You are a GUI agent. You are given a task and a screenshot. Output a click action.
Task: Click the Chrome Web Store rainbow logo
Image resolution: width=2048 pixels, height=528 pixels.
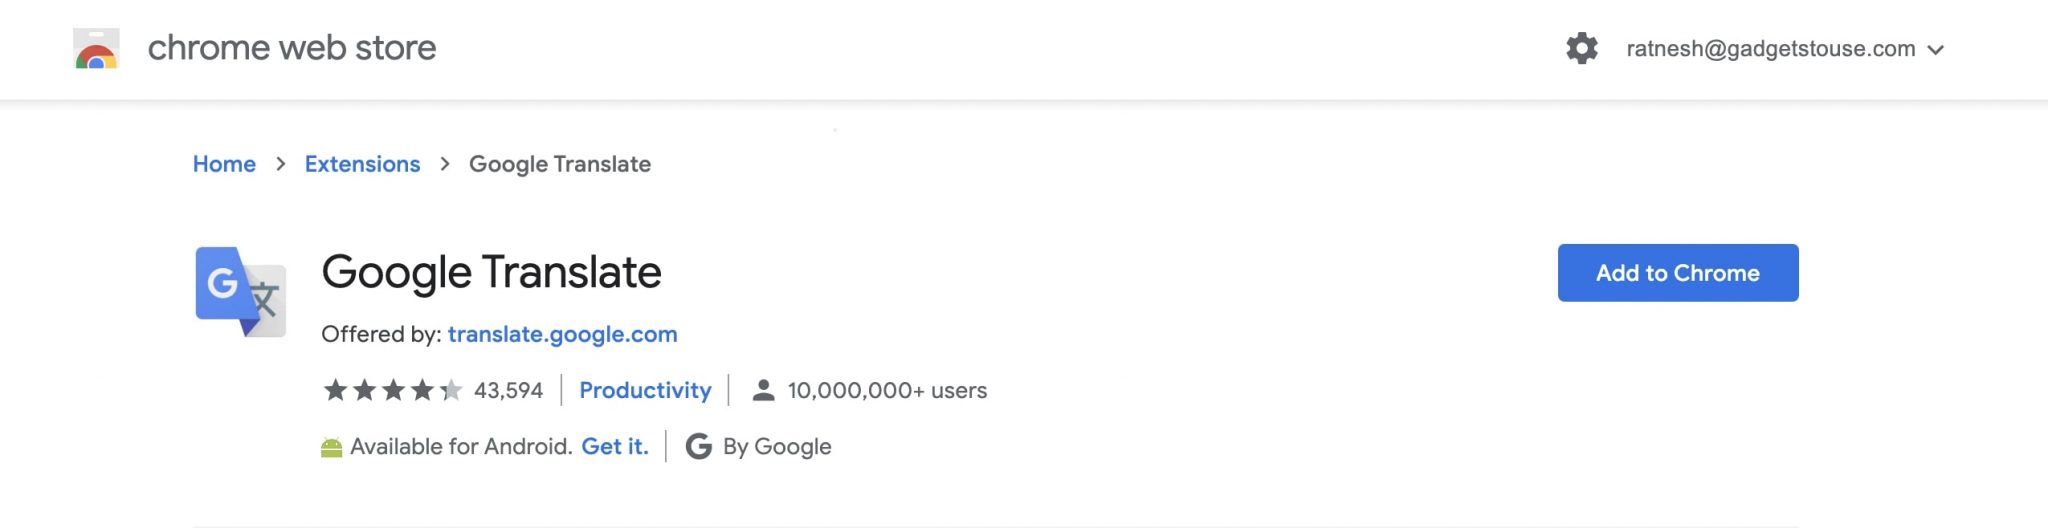coord(96,49)
